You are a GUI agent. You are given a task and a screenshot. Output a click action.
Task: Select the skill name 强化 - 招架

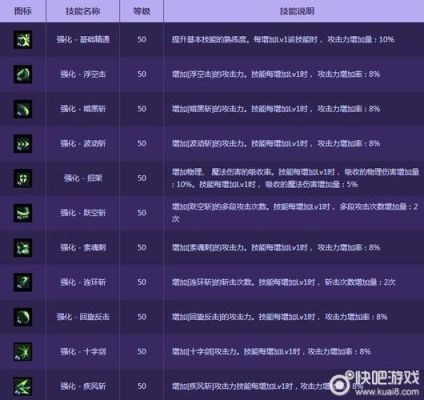click(83, 178)
